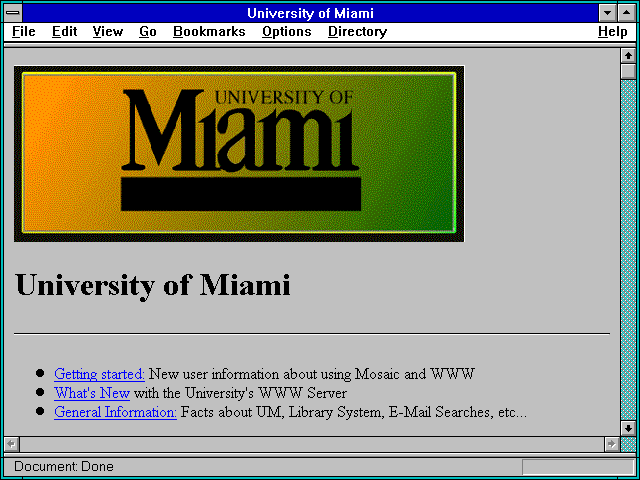
Task: Visit the General Information link
Action: coord(115,412)
